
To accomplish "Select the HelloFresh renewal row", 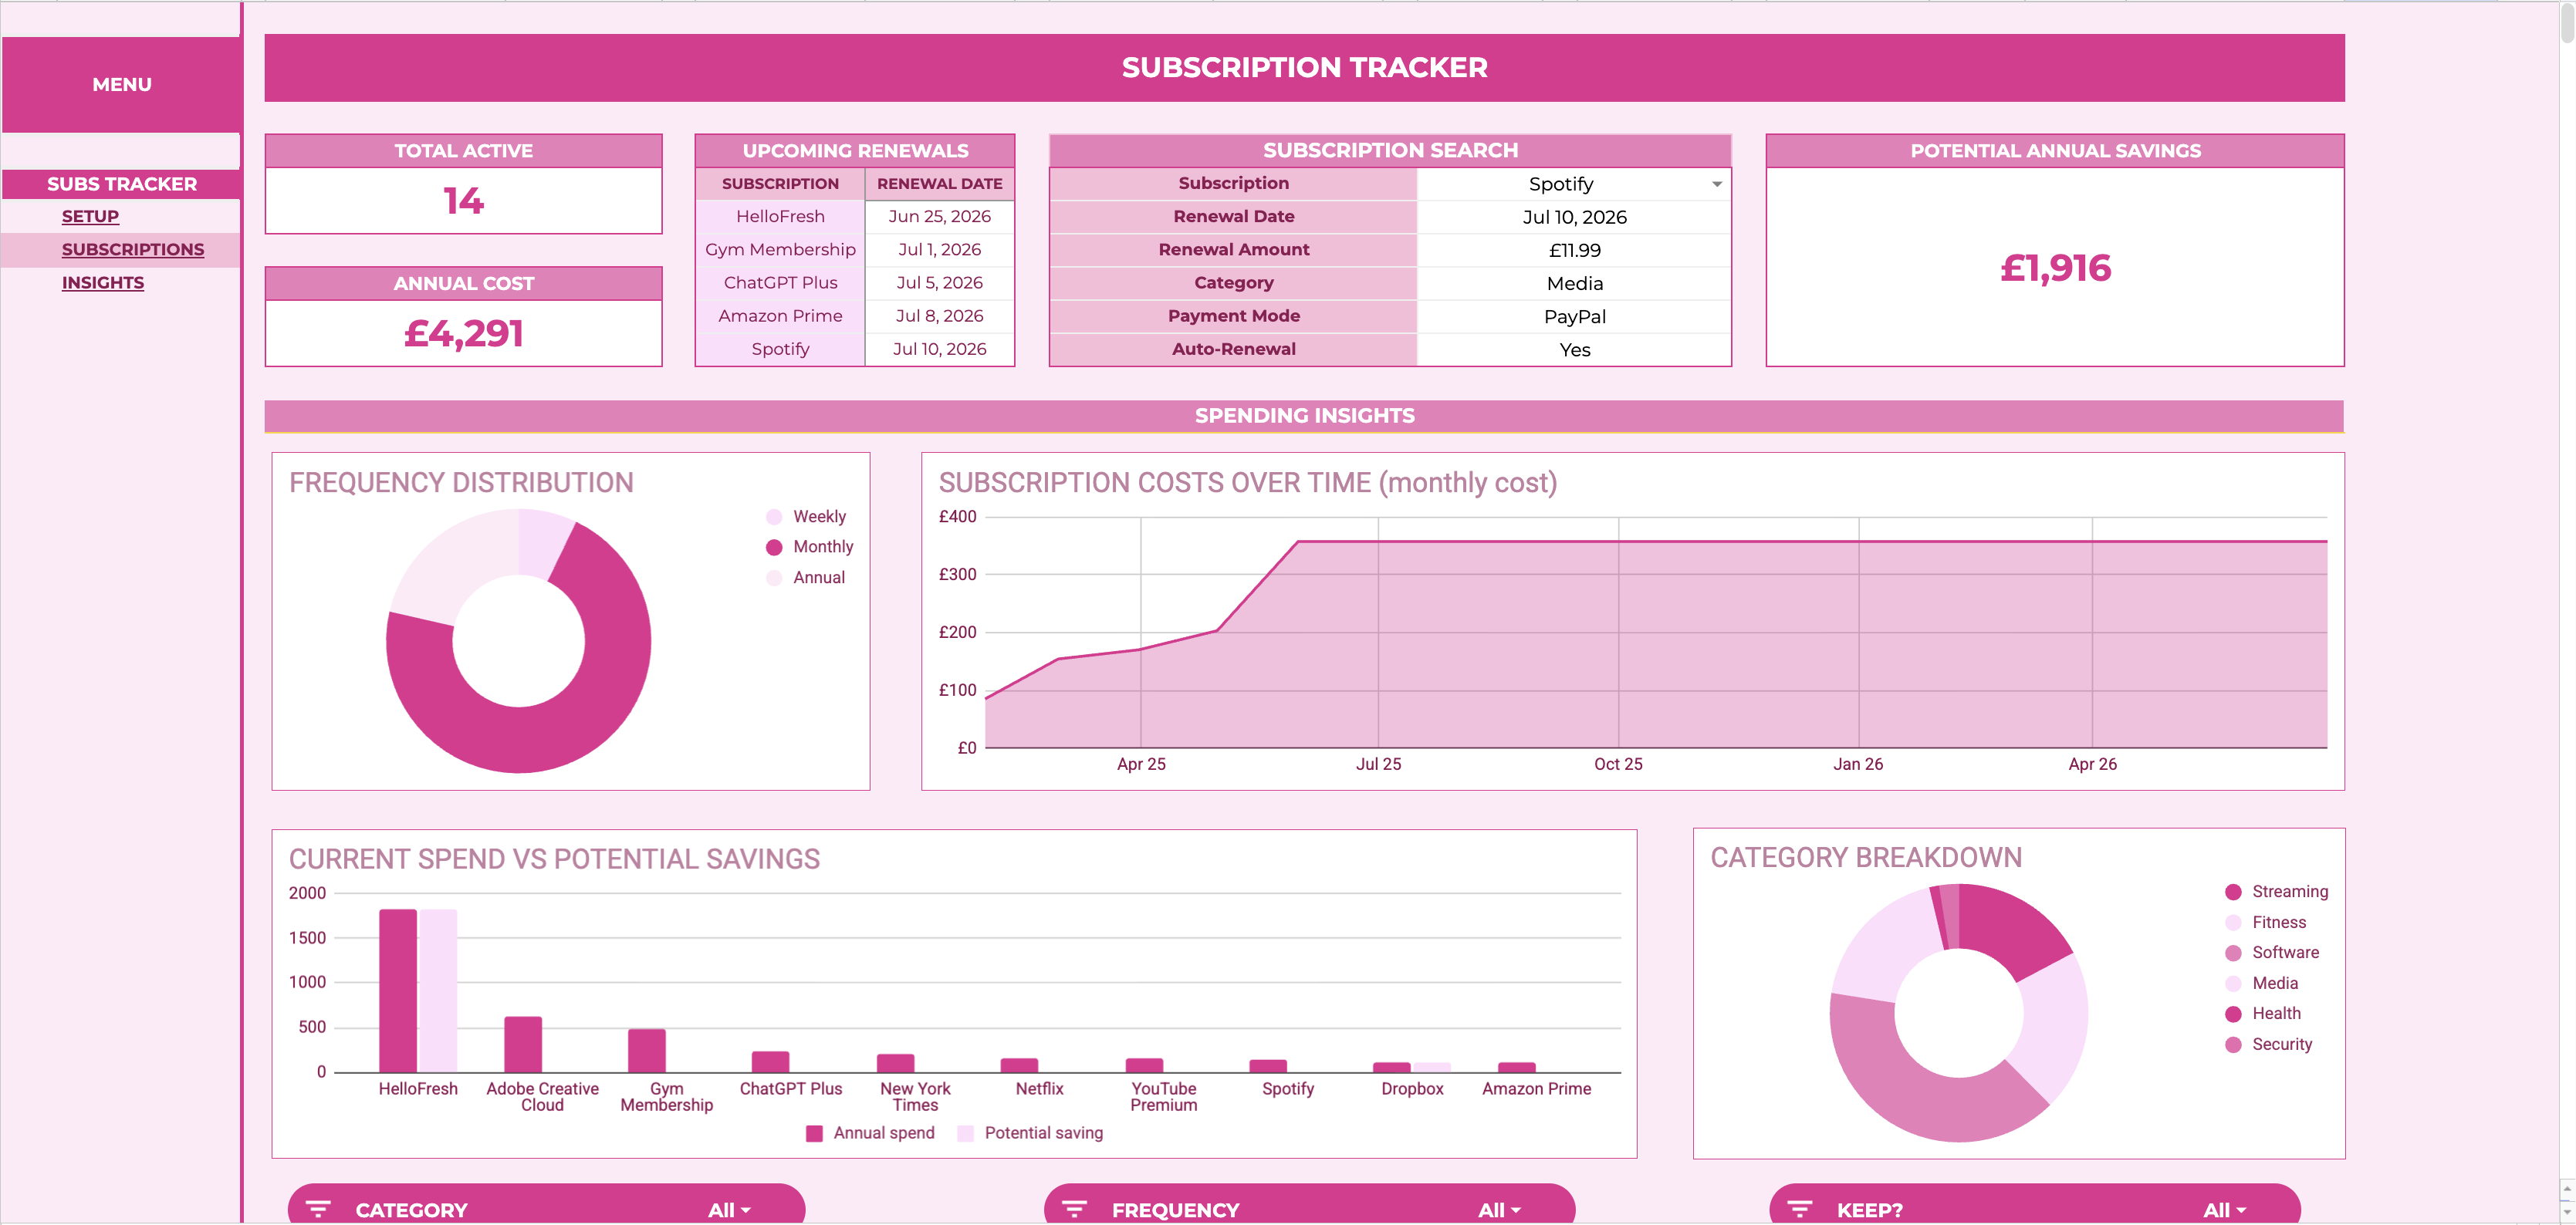I will coord(855,216).
